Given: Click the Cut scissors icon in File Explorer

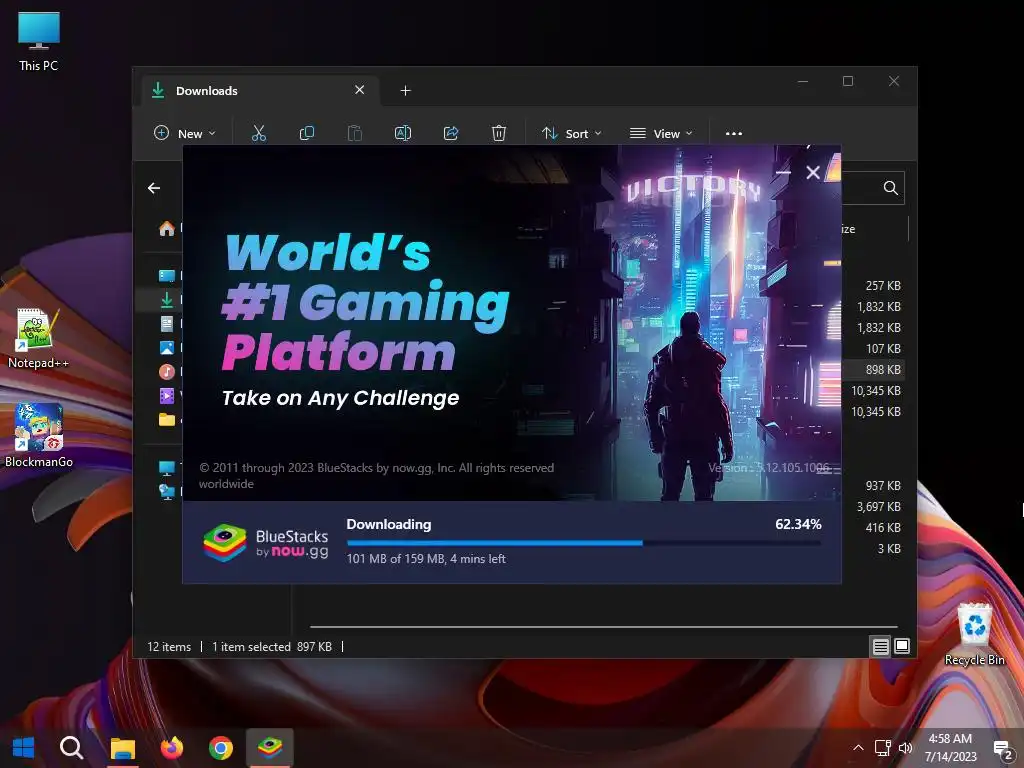Looking at the screenshot, I should coord(259,133).
